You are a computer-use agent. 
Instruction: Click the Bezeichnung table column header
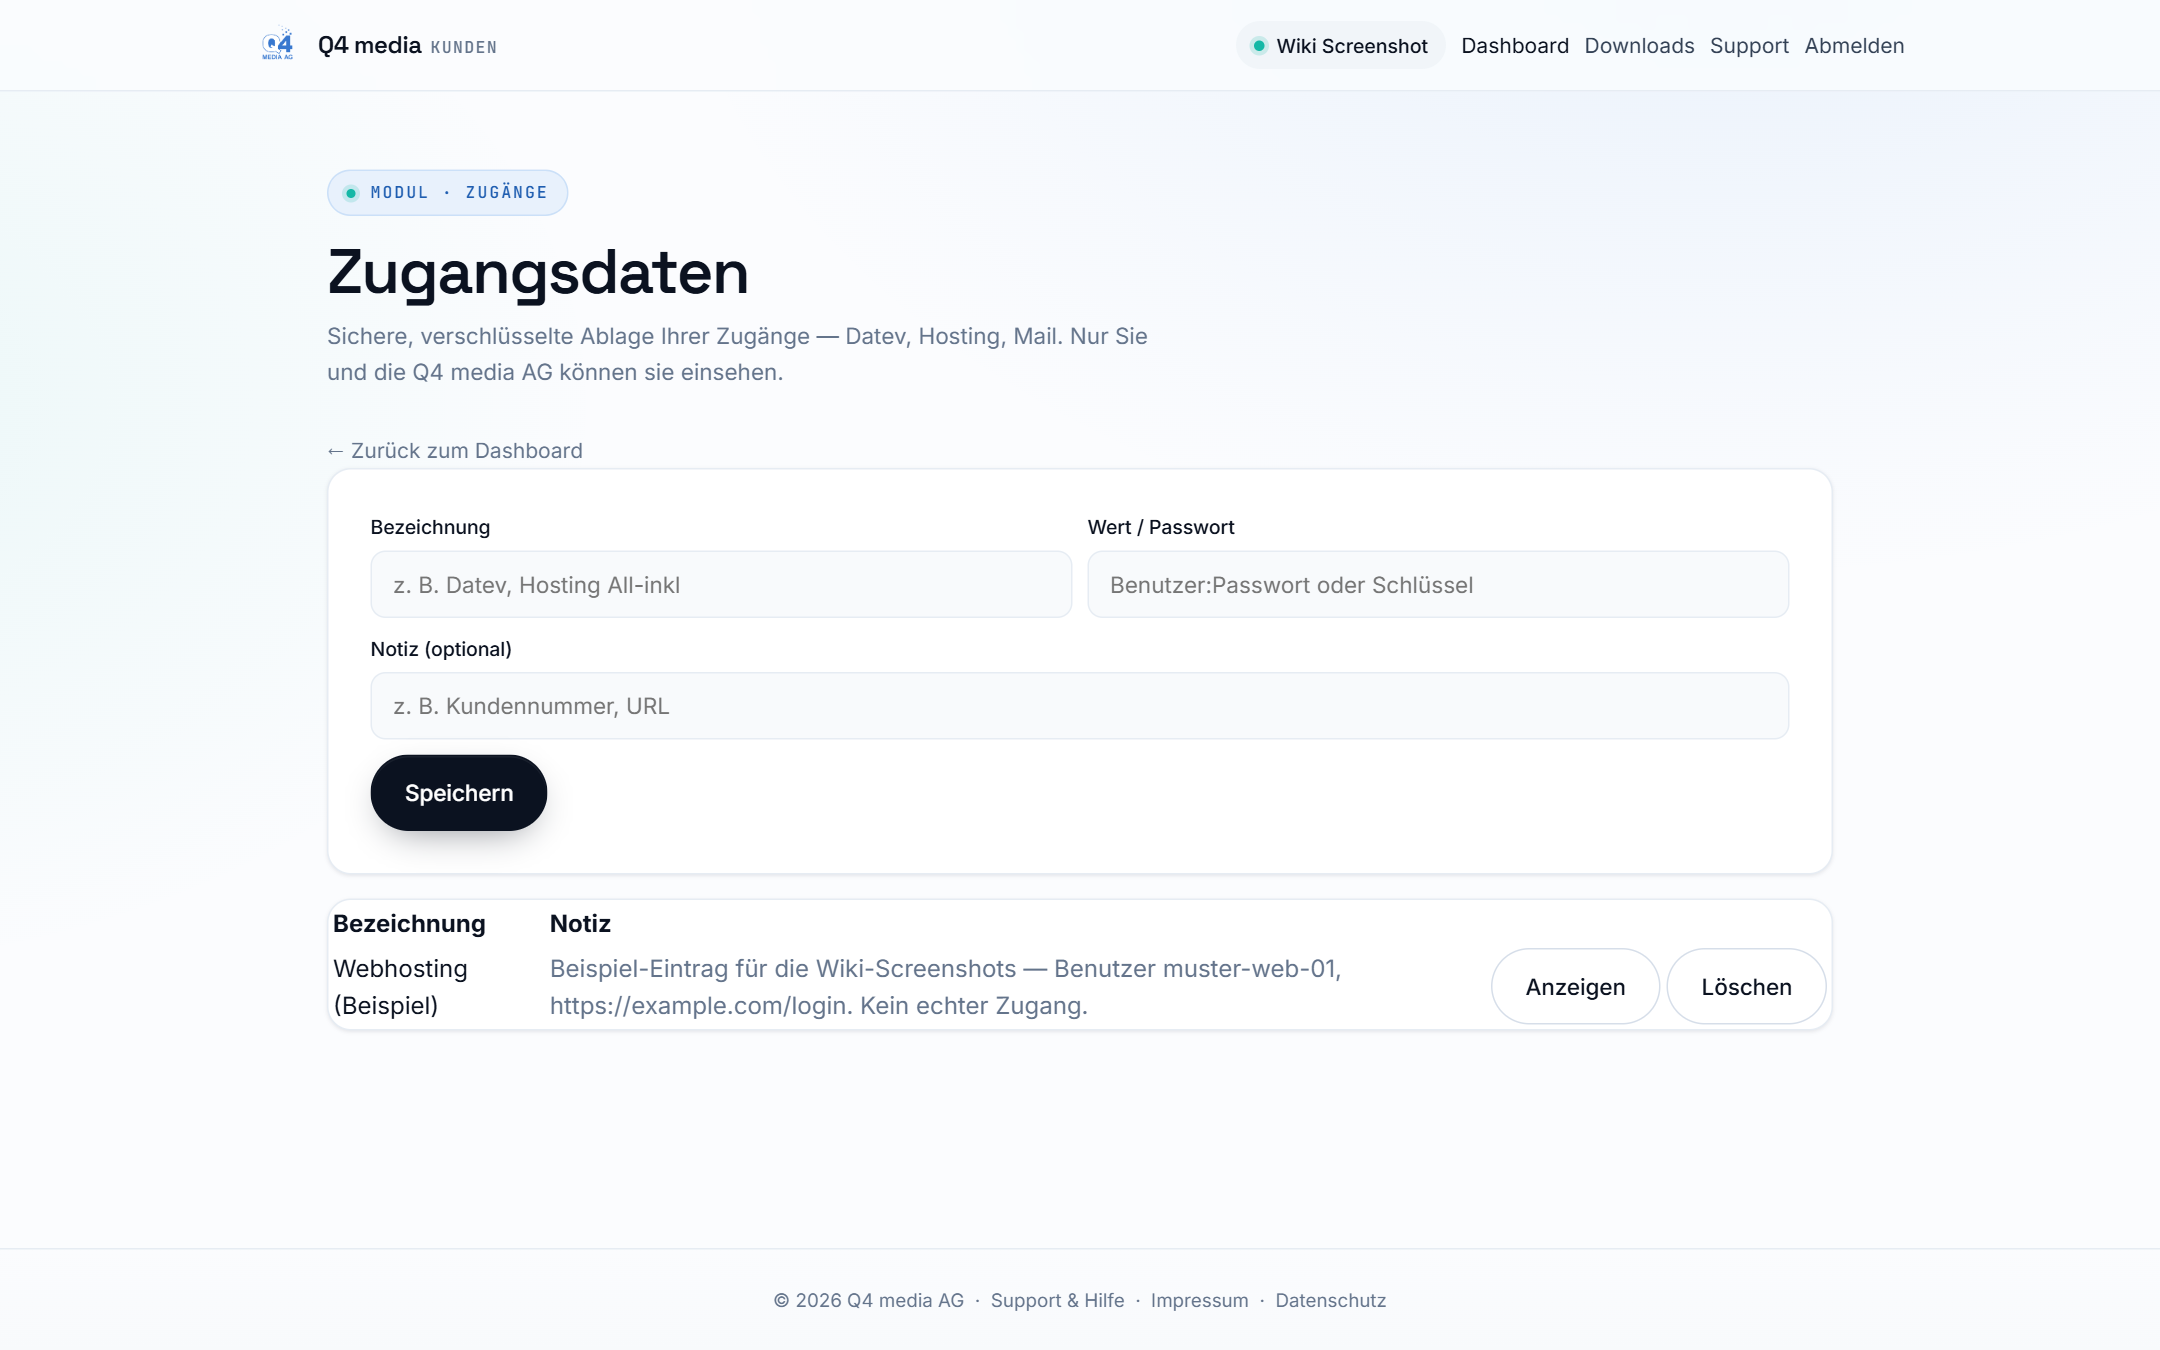click(x=409, y=924)
